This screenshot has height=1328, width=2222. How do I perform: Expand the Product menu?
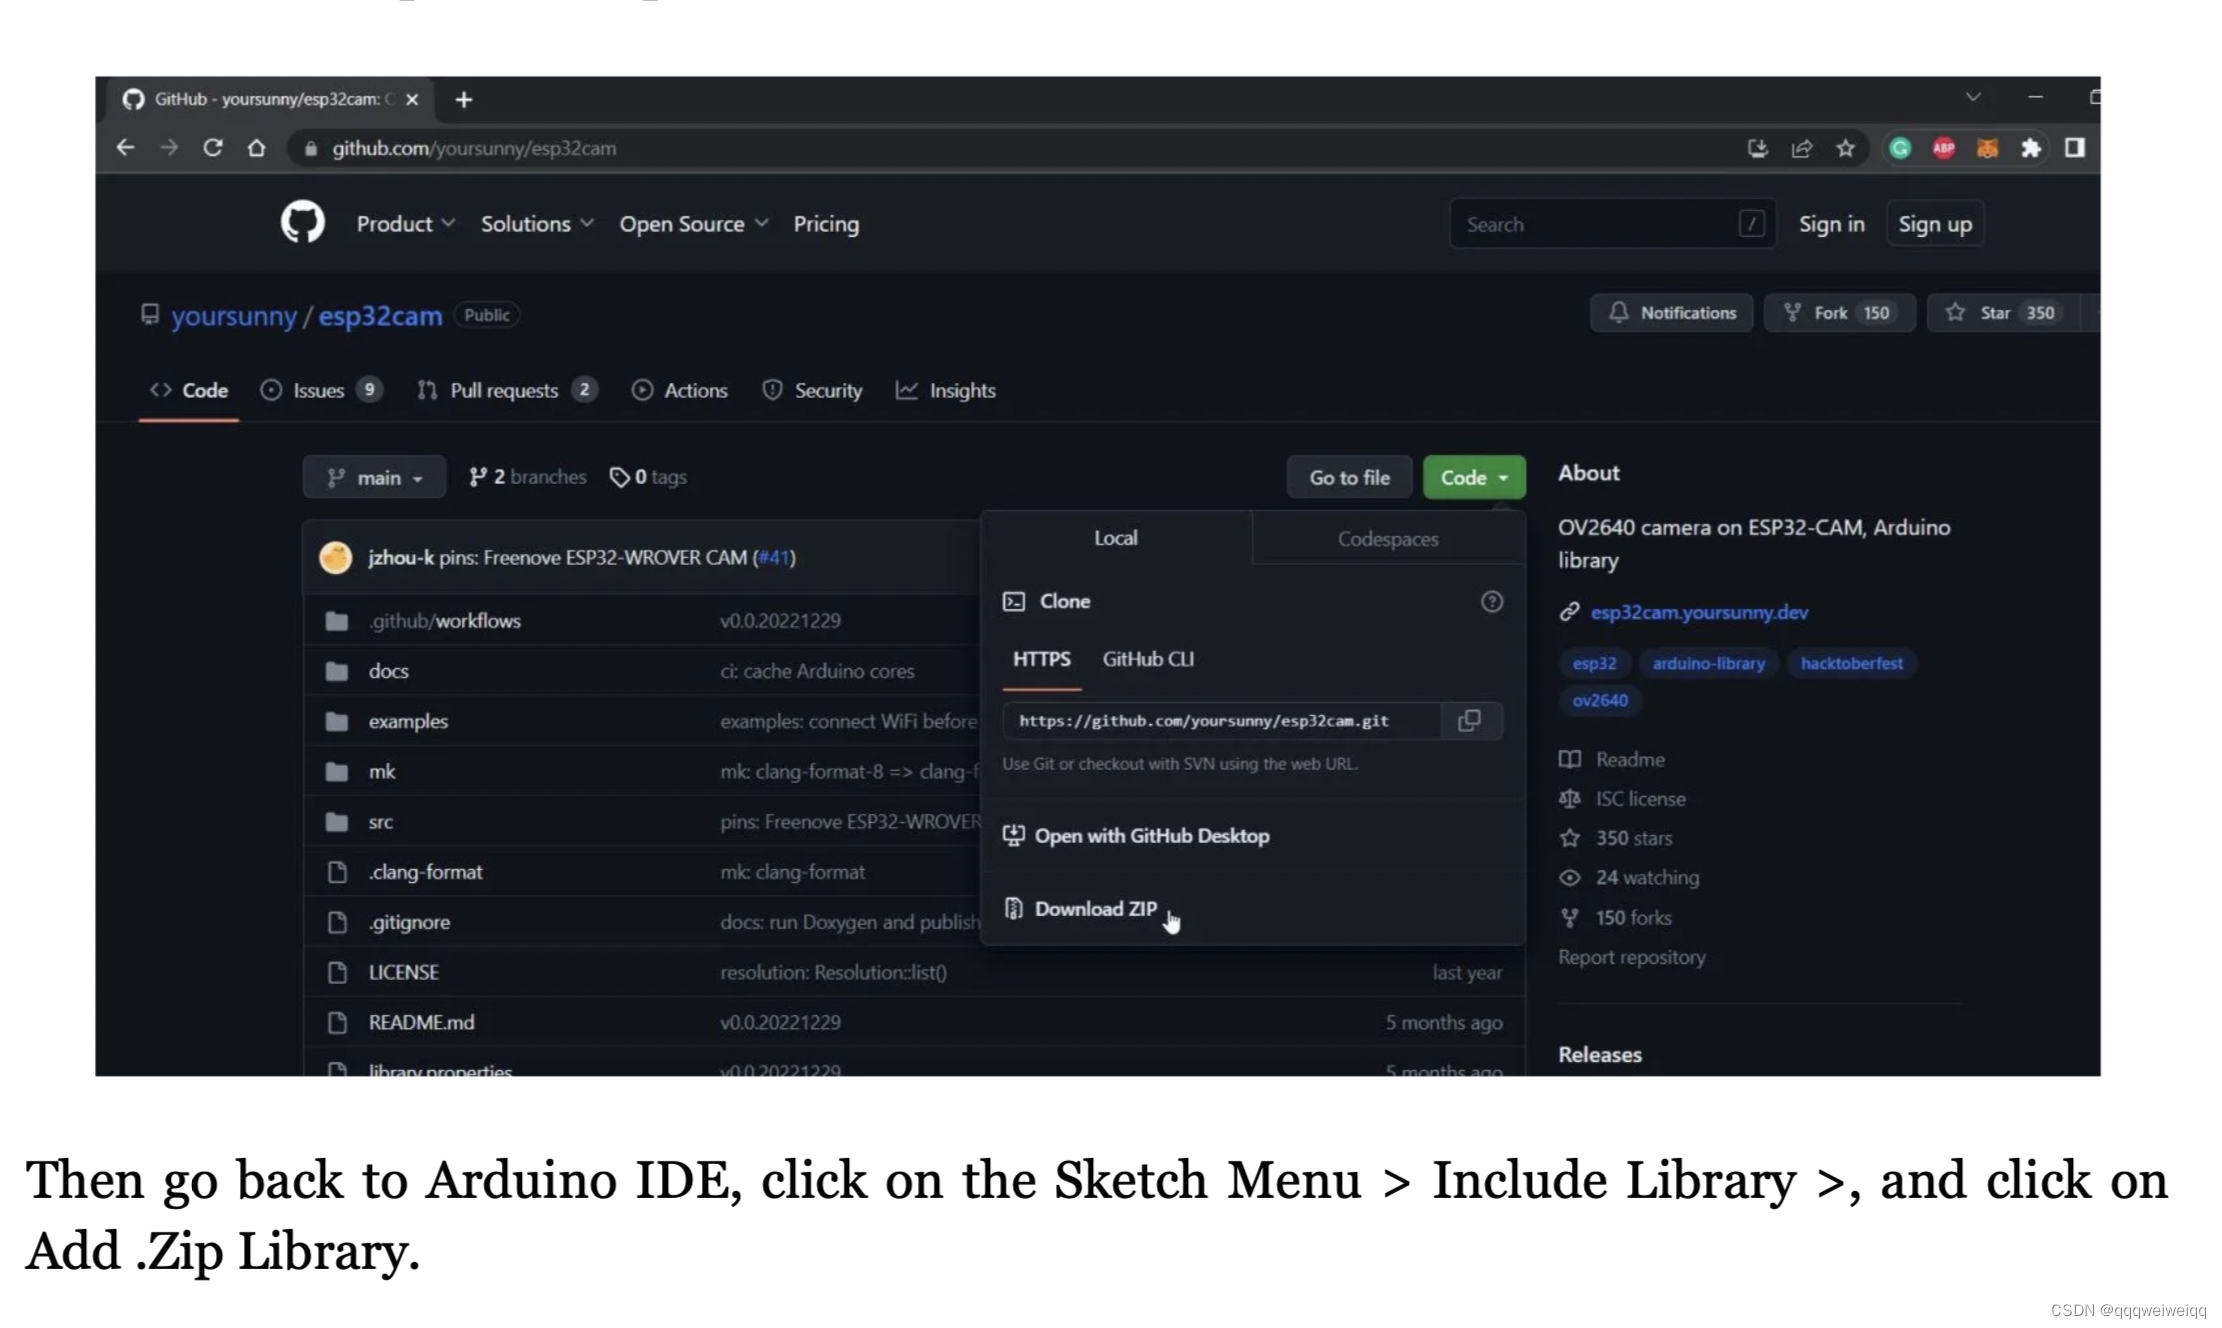[x=405, y=224]
